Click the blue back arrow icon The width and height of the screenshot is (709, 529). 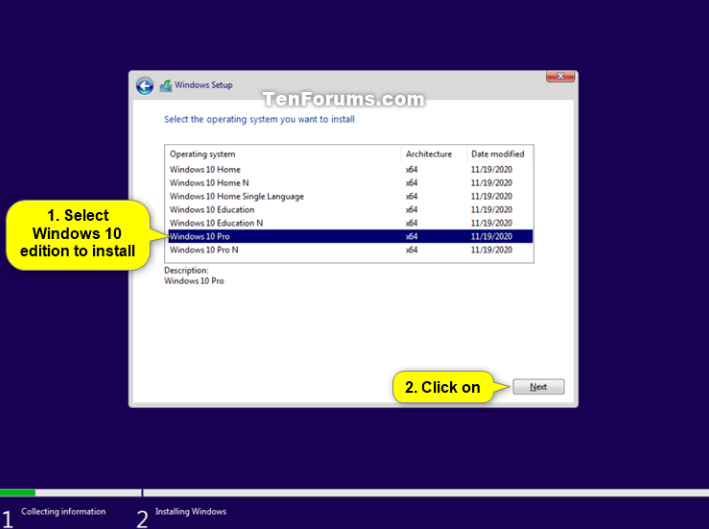pyautogui.click(x=145, y=86)
